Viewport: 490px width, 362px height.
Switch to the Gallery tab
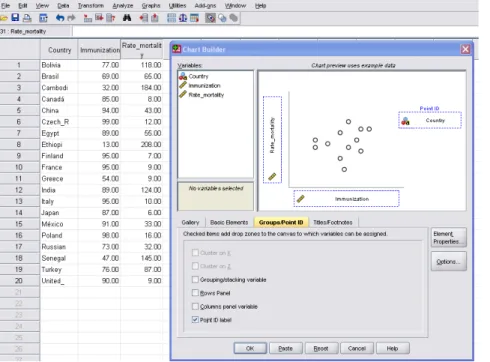pyautogui.click(x=190, y=222)
